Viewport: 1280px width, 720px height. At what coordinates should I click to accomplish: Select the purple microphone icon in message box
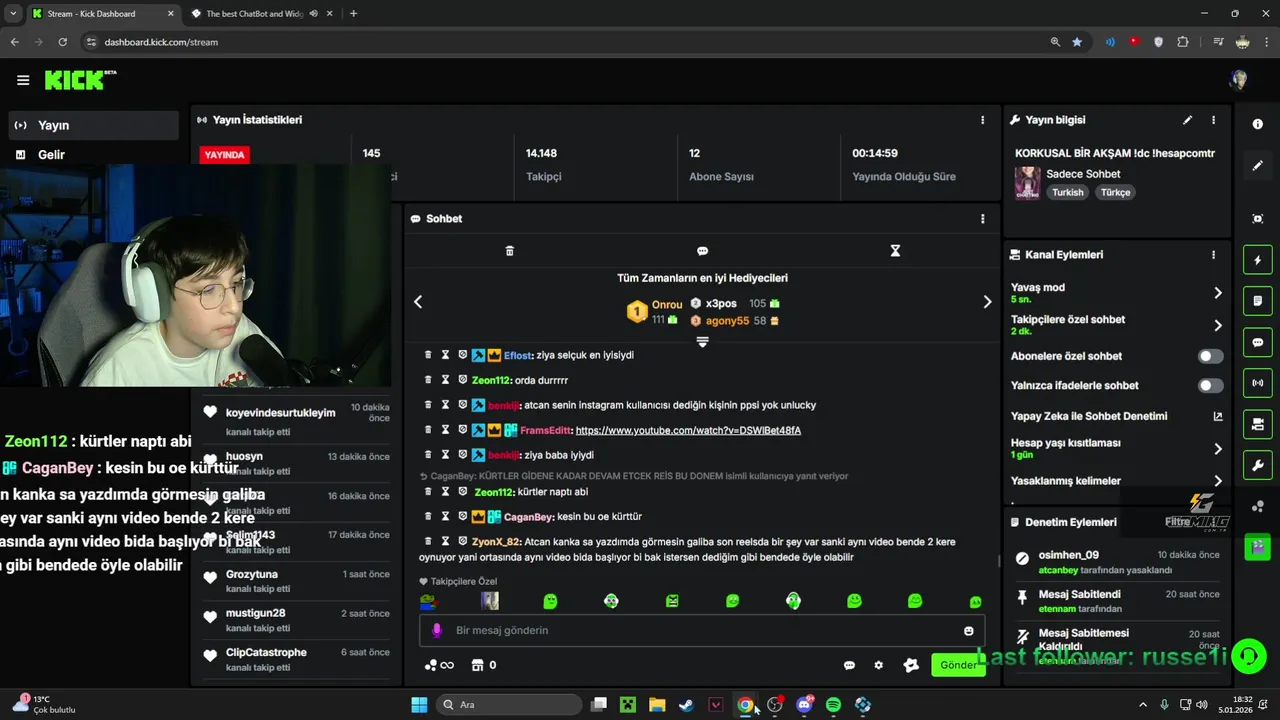436,631
